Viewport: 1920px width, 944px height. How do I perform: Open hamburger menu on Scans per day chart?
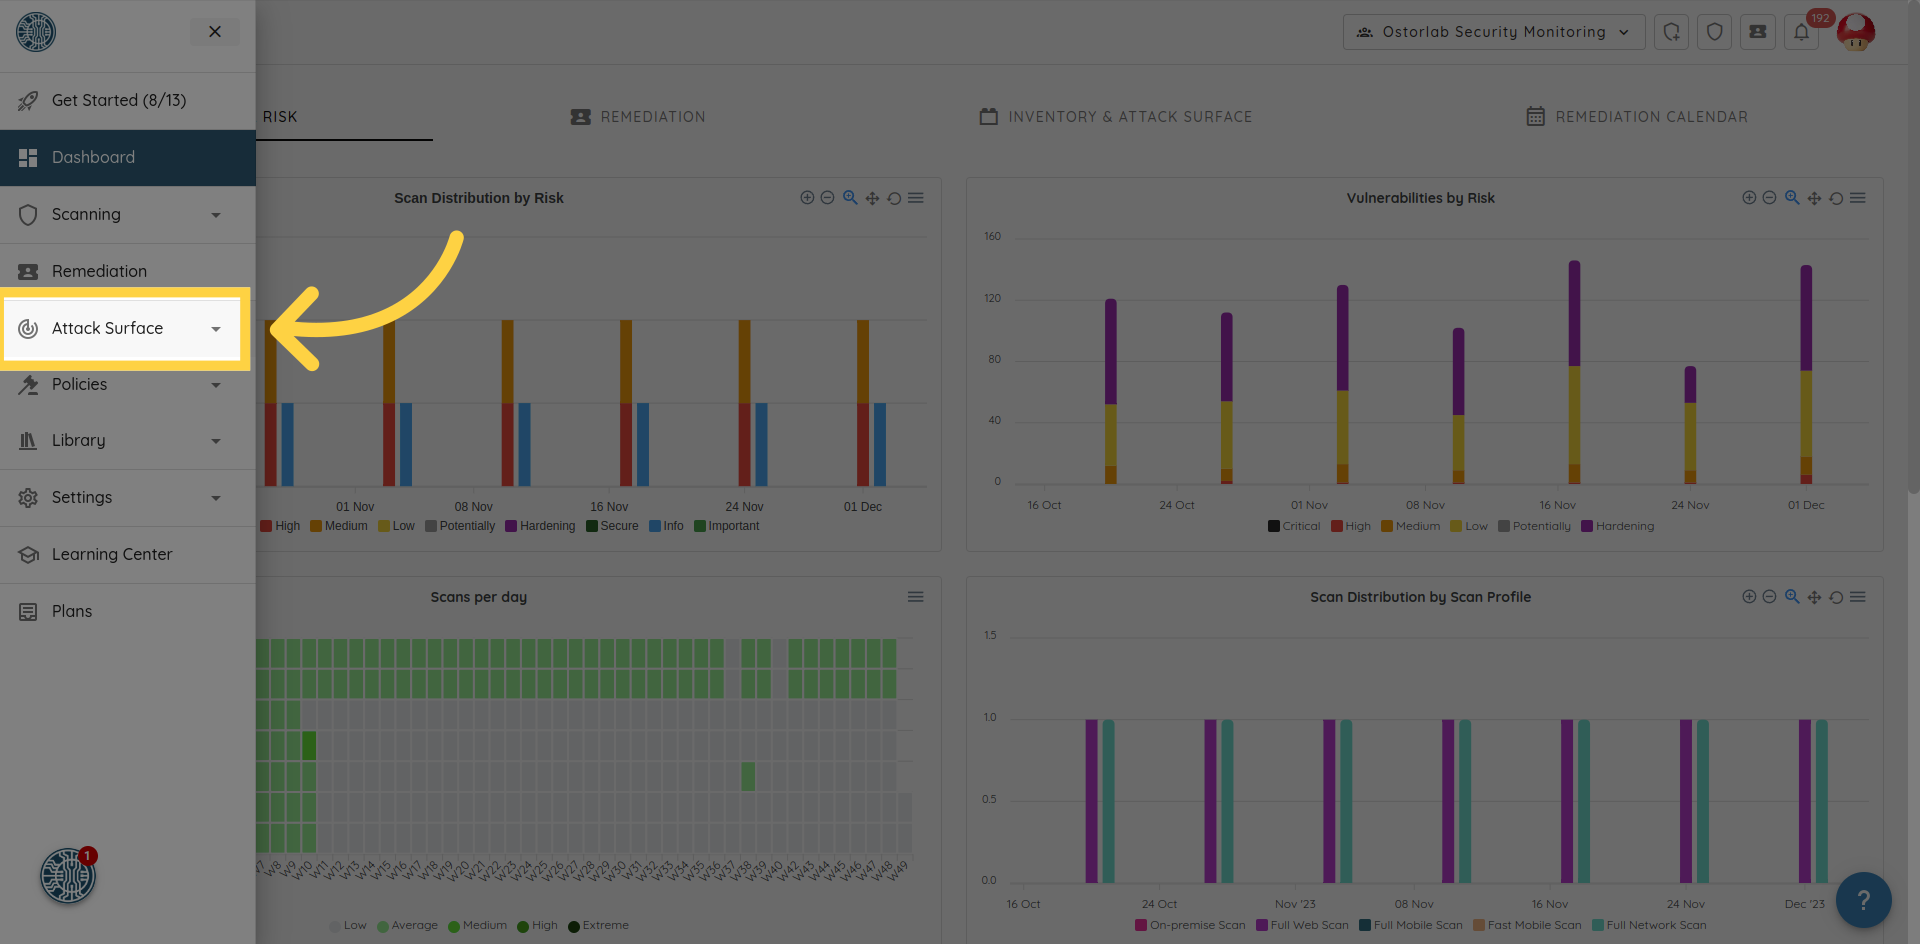[915, 597]
